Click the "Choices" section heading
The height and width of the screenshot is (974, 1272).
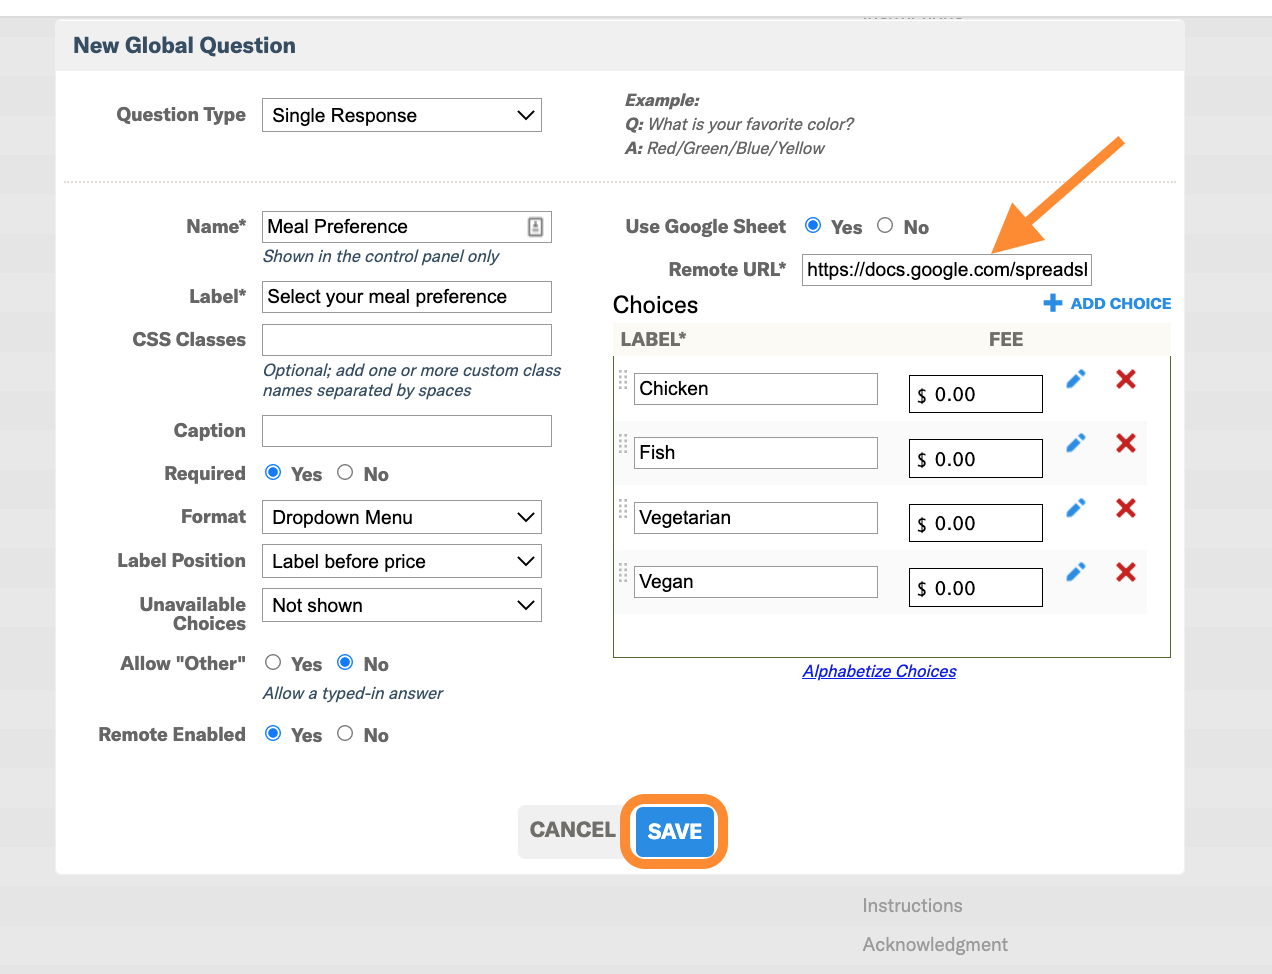point(655,305)
